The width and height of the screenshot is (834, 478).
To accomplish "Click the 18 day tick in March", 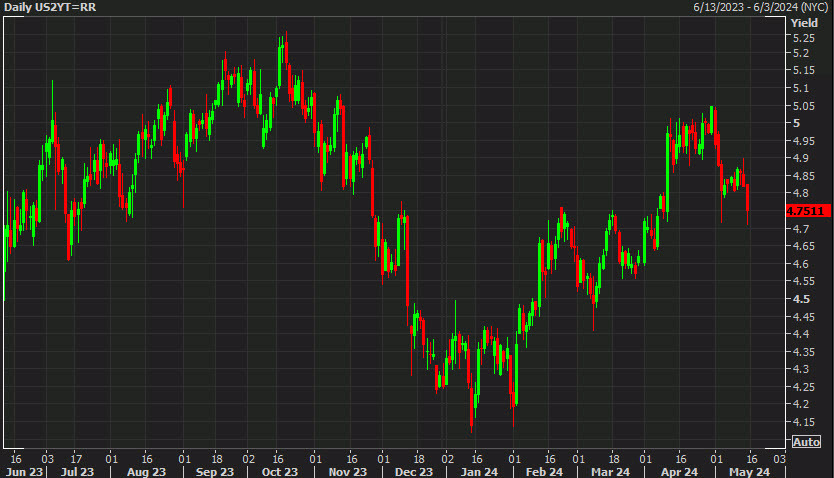I will pos(613,459).
